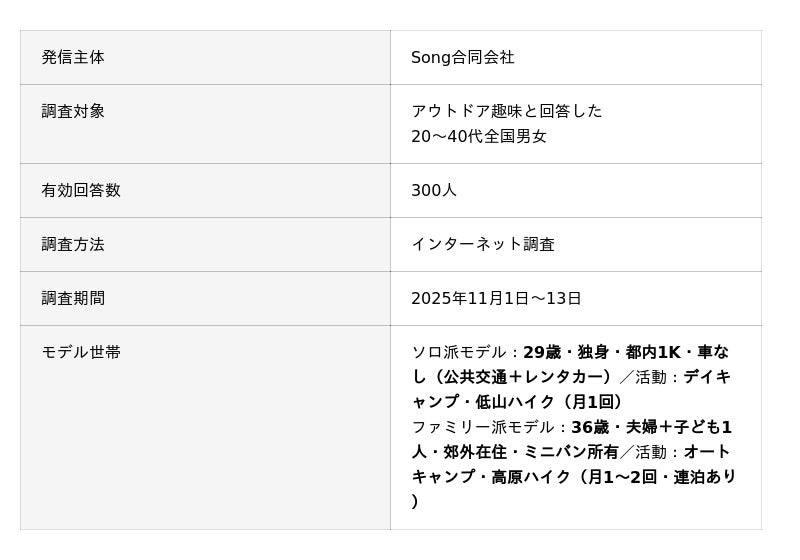Image resolution: width=800 pixels, height=560 pixels.
Task: Click the 郊外在住・ミニバン所有 bold text
Action: 533,452
